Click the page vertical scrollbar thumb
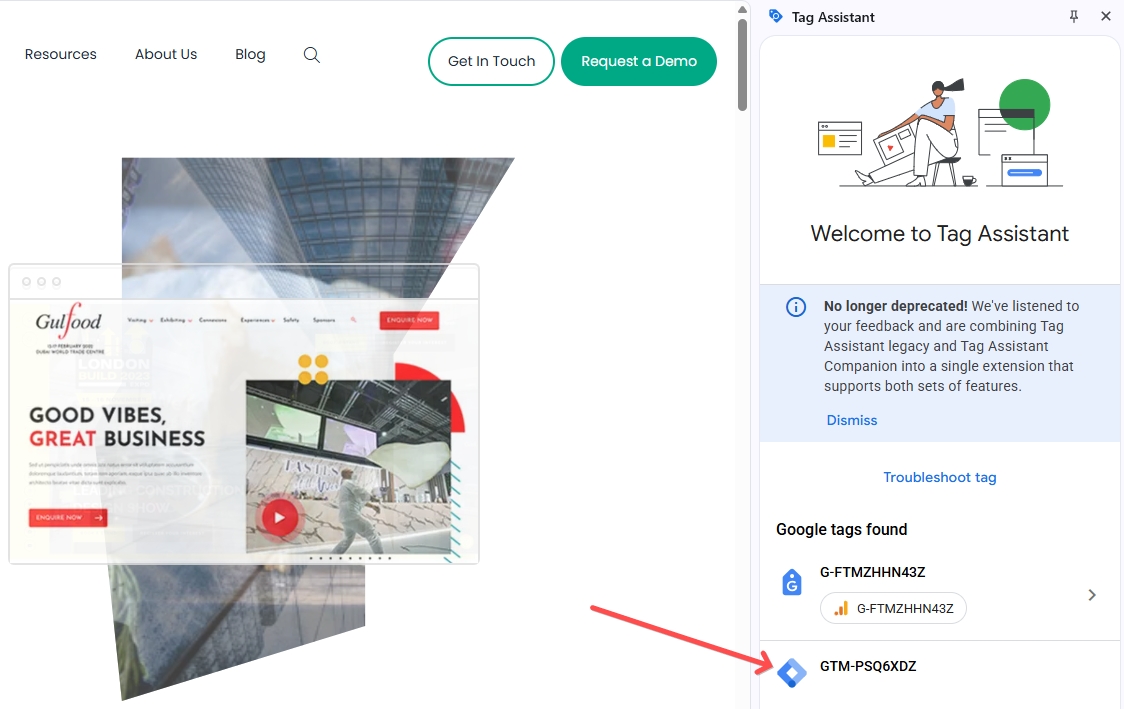The height and width of the screenshot is (709, 1124). point(742,65)
